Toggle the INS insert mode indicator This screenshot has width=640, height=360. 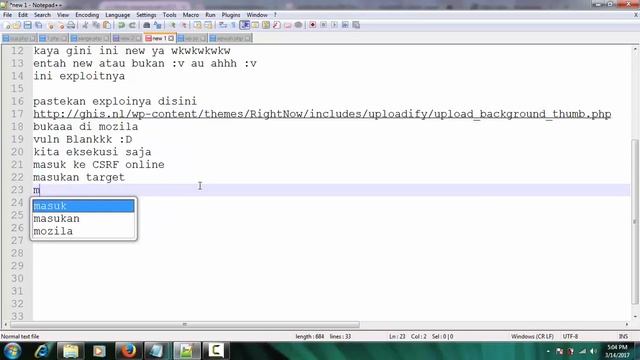623,336
